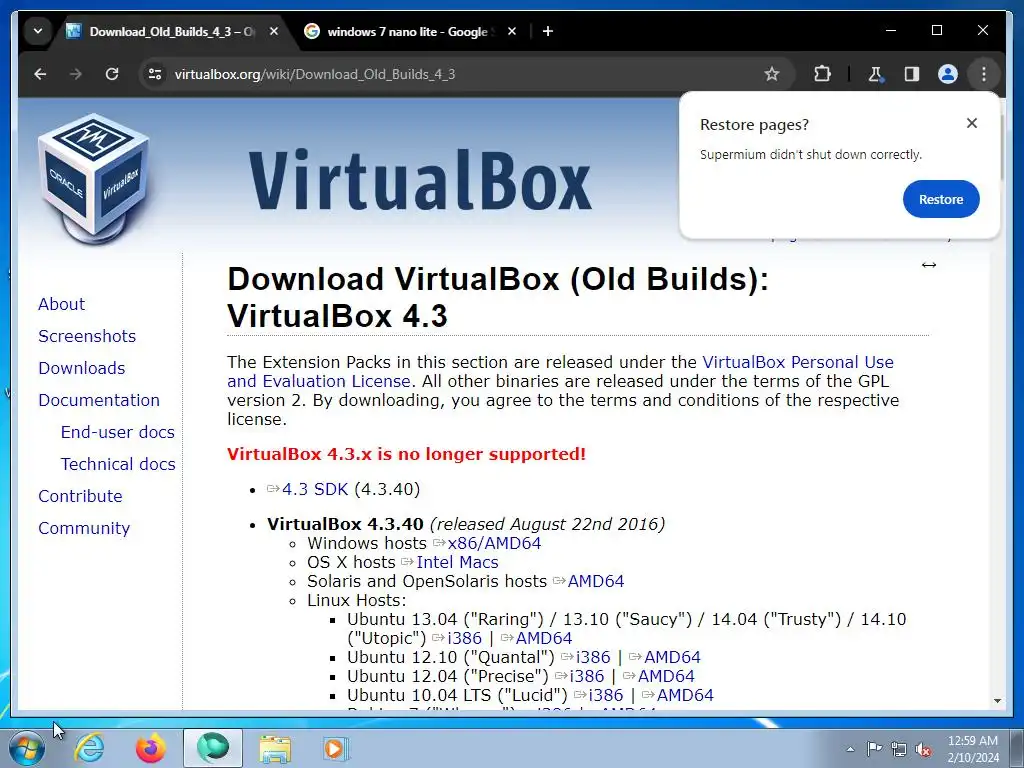Open the Extensions puzzle icon
The width and height of the screenshot is (1024, 768).
coord(822,74)
